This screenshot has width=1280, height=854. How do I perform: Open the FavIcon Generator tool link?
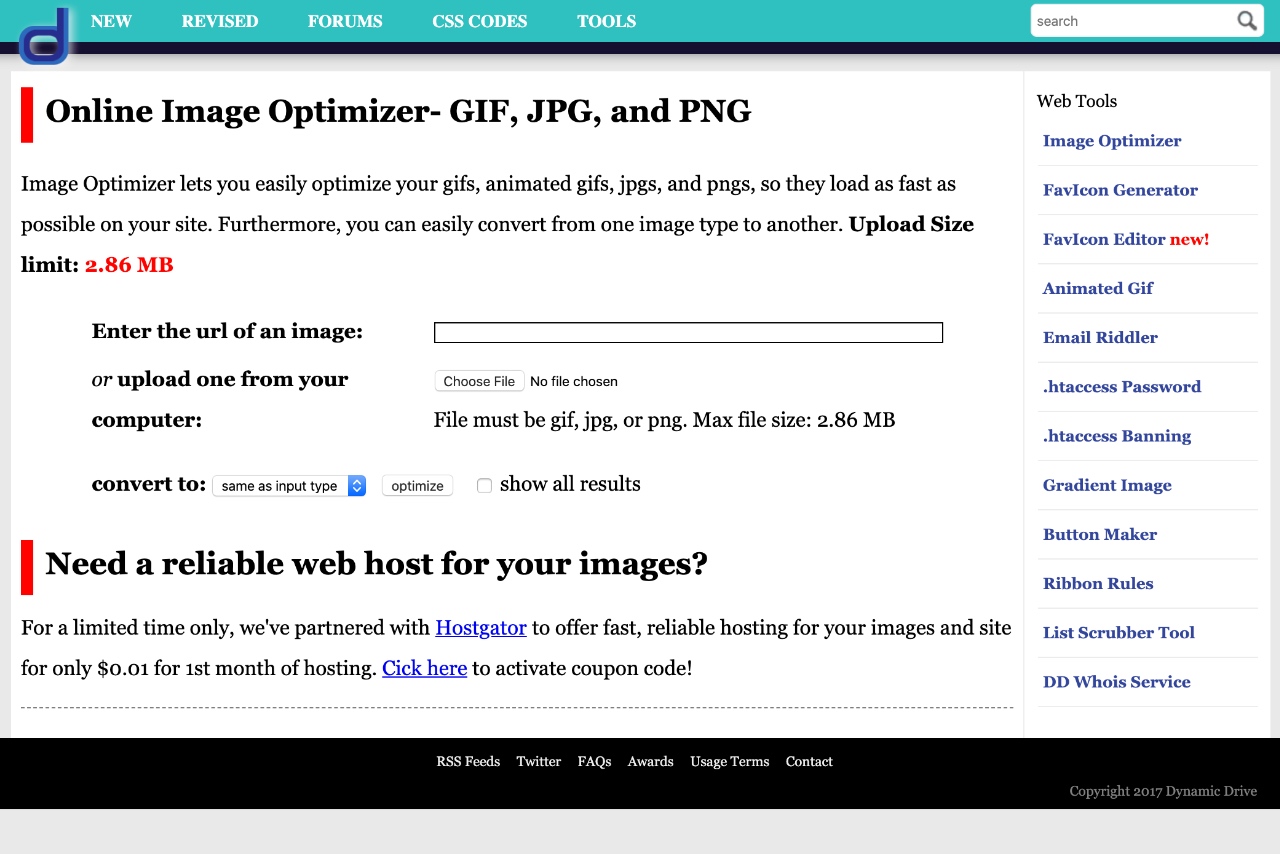[x=1120, y=190]
